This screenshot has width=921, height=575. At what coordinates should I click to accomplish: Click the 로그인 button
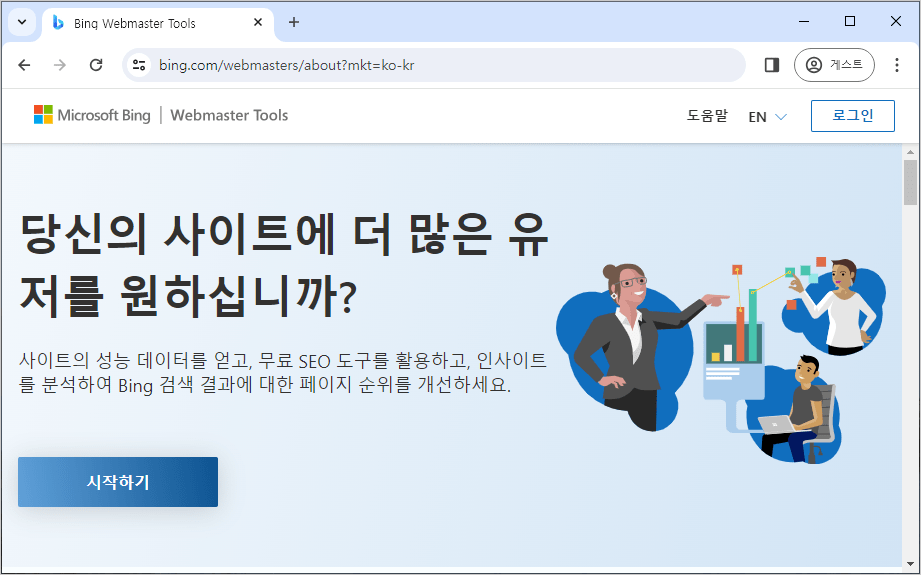[852, 116]
